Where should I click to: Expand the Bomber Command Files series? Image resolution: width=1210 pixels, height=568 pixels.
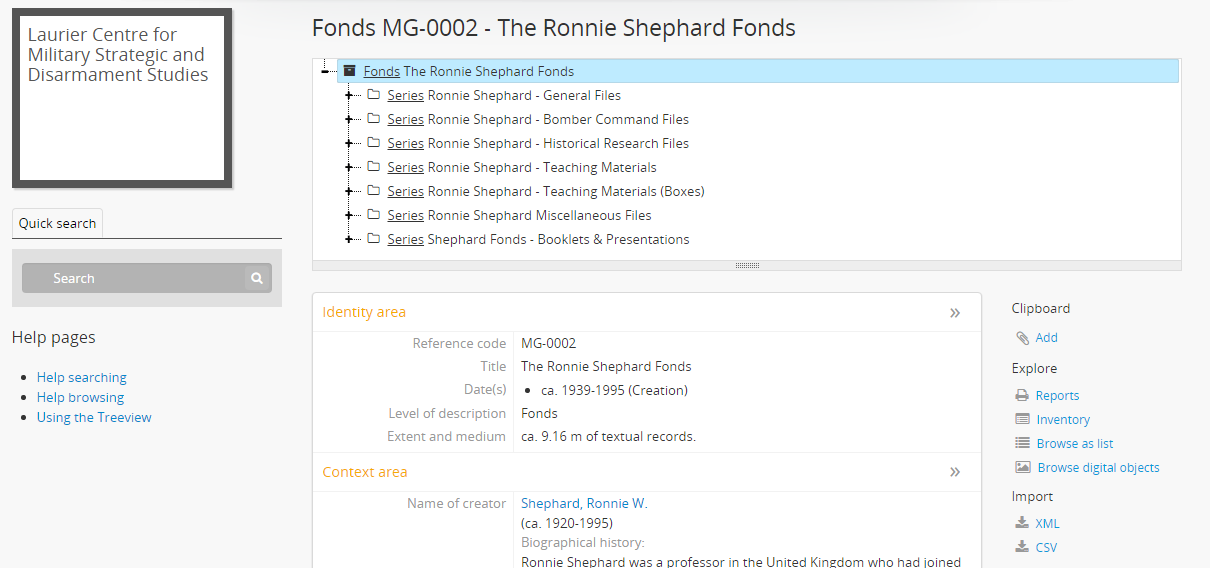[349, 119]
